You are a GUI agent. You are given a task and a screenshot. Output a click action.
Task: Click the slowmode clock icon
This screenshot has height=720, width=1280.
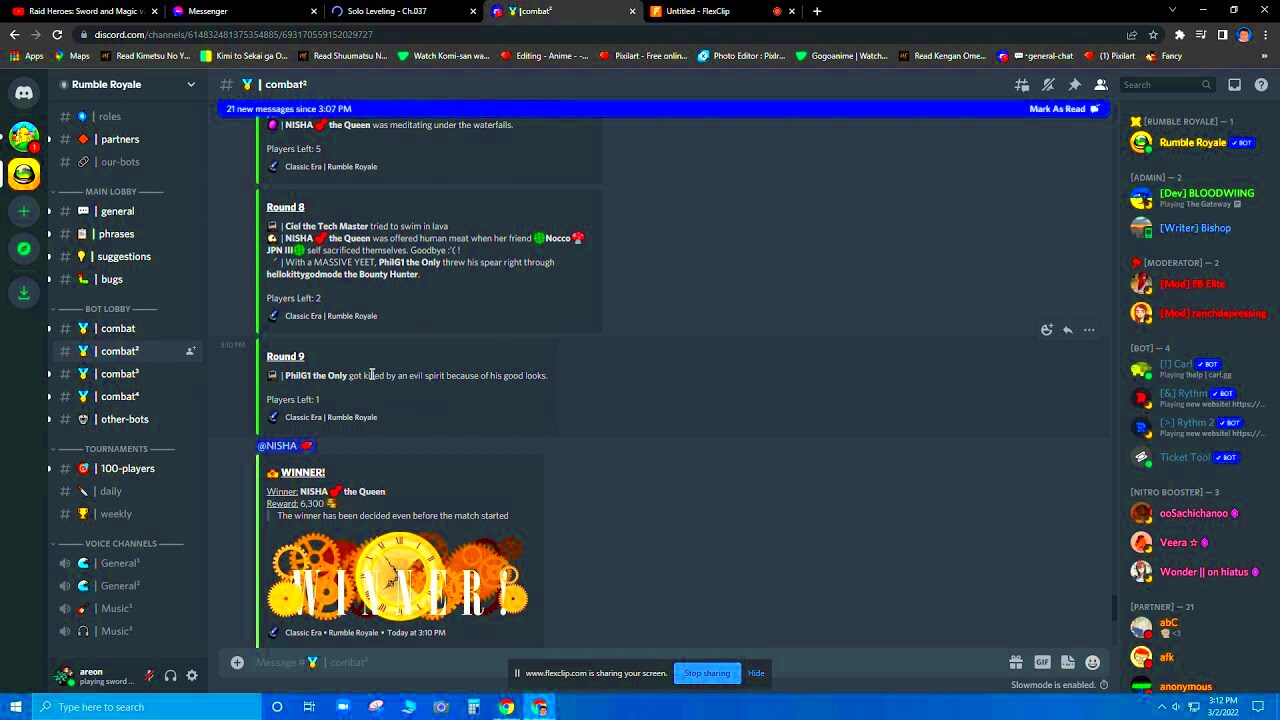1104,685
